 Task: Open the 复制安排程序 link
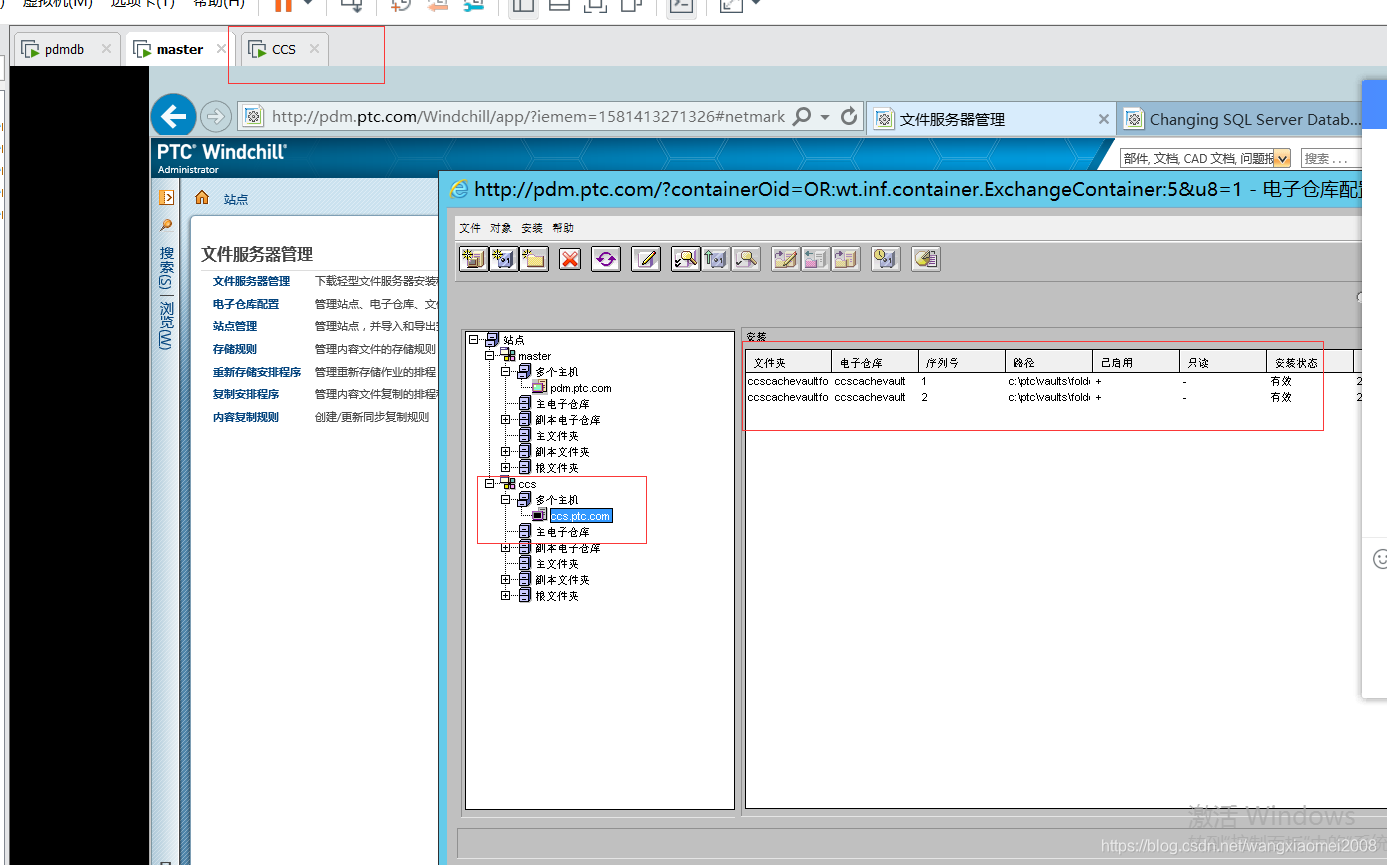click(246, 394)
